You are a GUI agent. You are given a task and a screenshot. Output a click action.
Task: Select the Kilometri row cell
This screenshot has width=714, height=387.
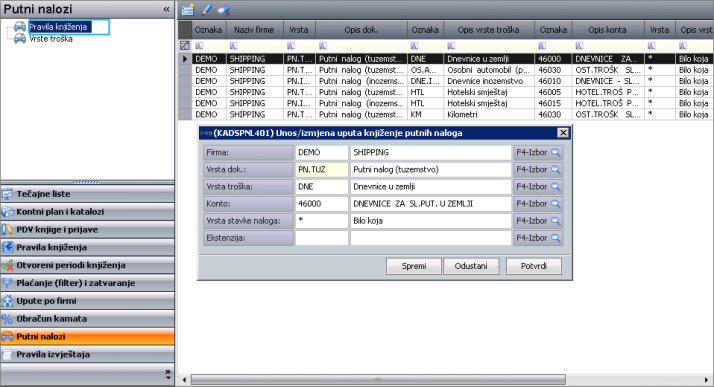489,115
